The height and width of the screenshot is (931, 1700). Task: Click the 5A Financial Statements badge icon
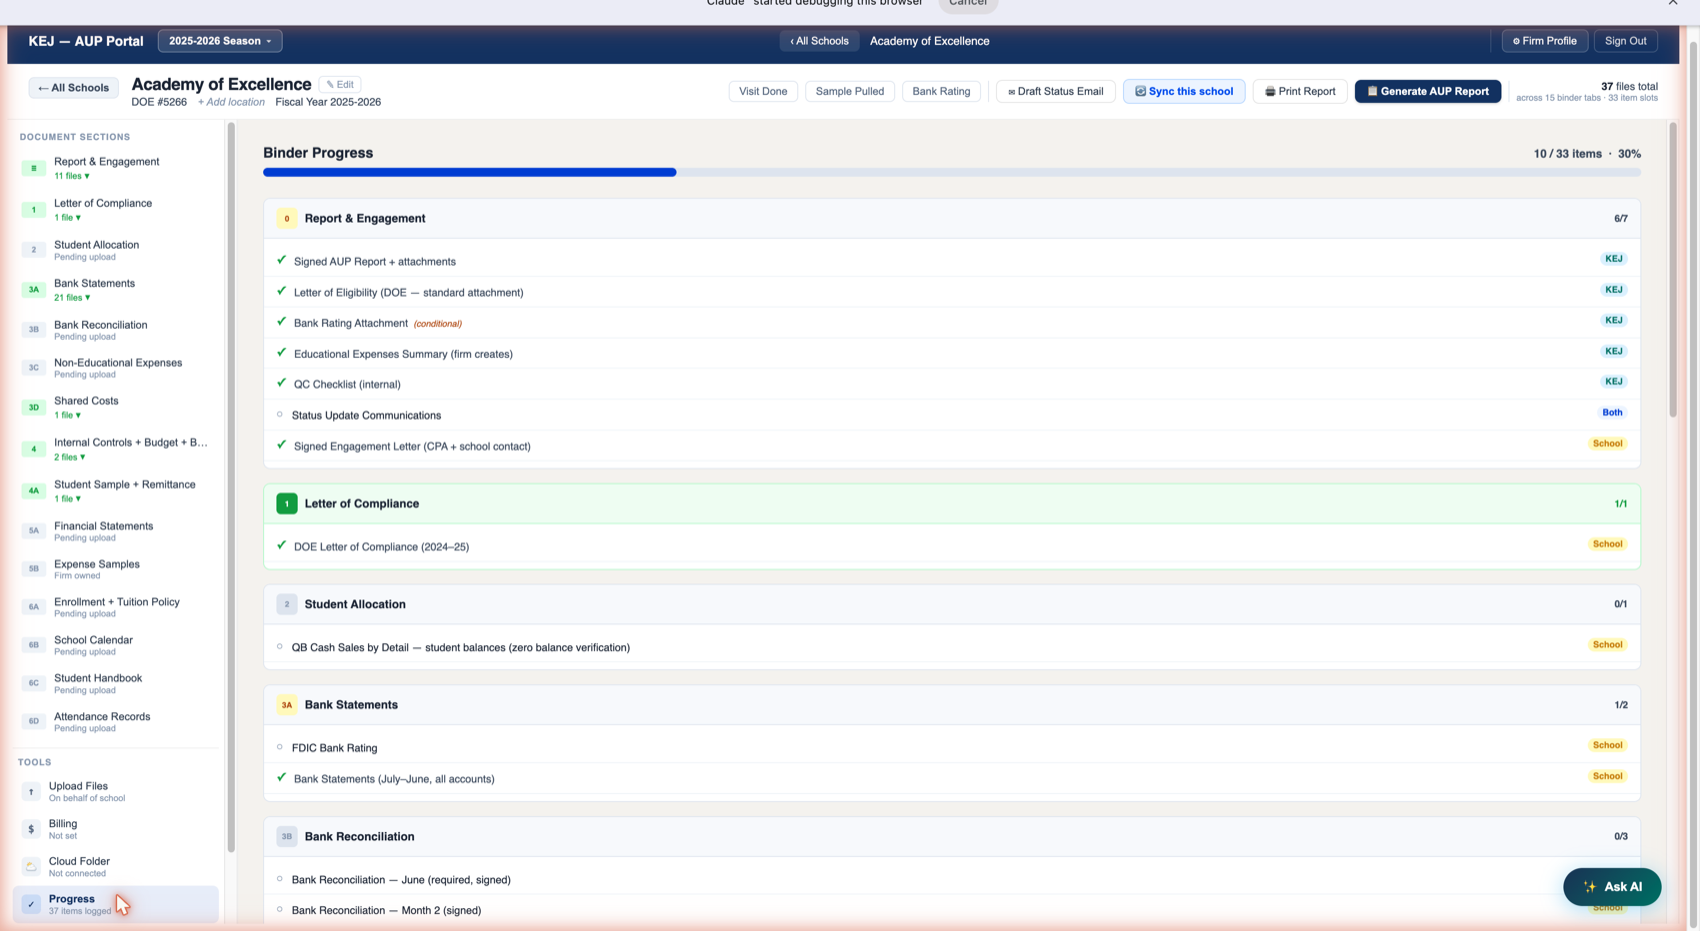click(x=33, y=531)
